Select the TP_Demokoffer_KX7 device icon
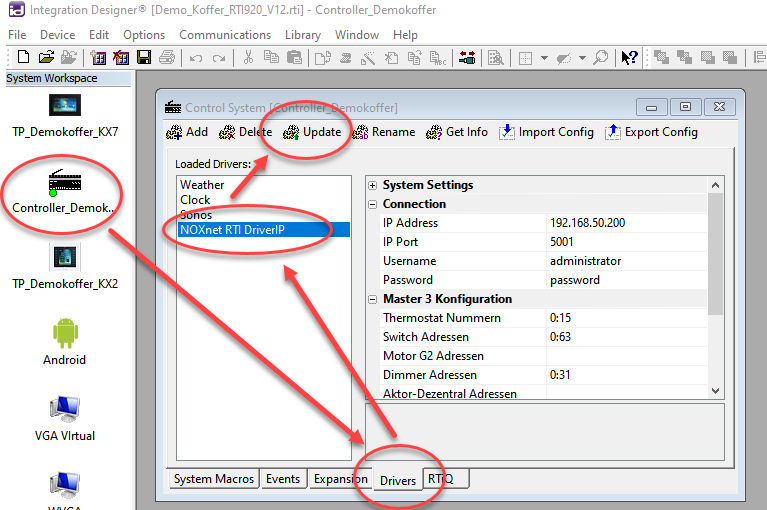This screenshot has width=767, height=510. tap(65, 105)
